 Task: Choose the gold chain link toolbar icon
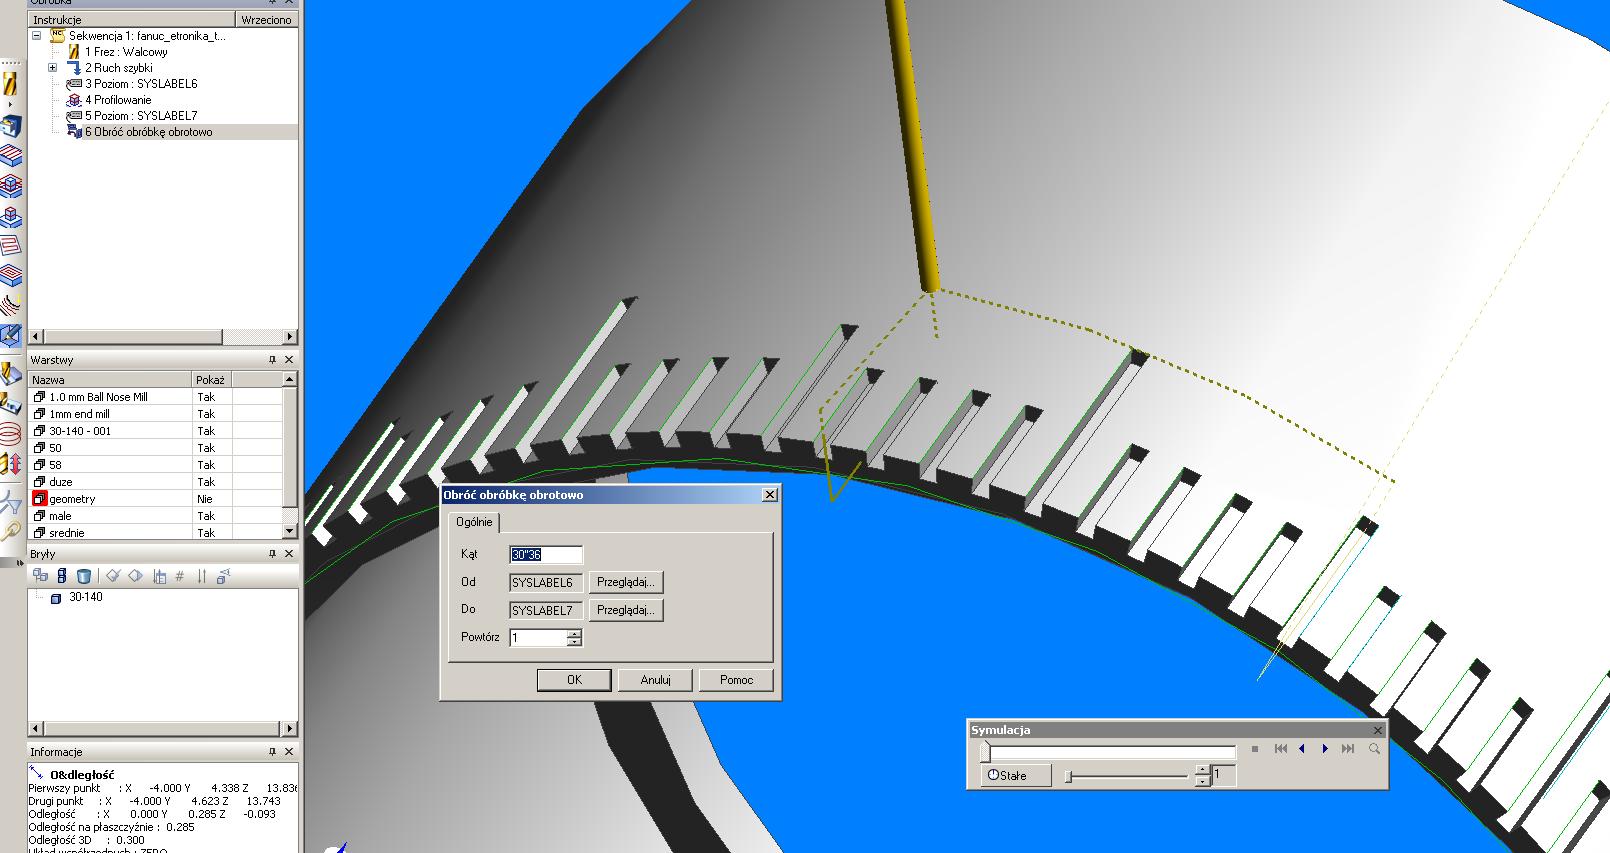point(10,530)
